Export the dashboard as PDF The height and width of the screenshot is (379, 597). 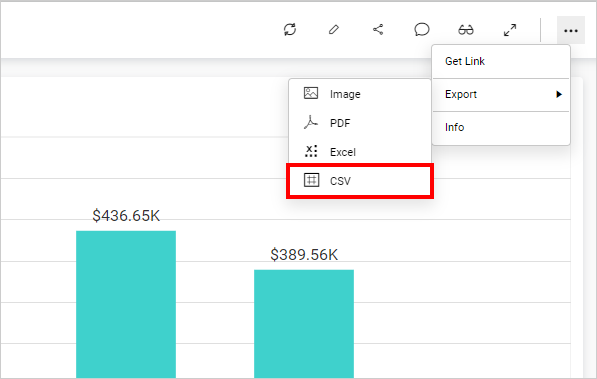(360, 123)
